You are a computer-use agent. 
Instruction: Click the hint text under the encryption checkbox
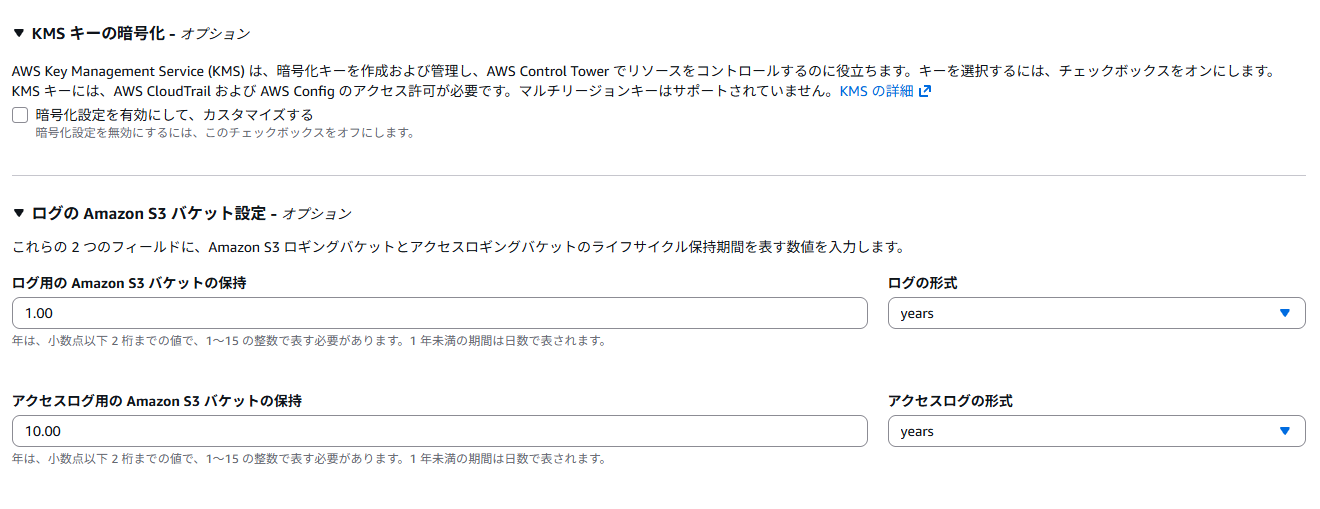coord(225,133)
